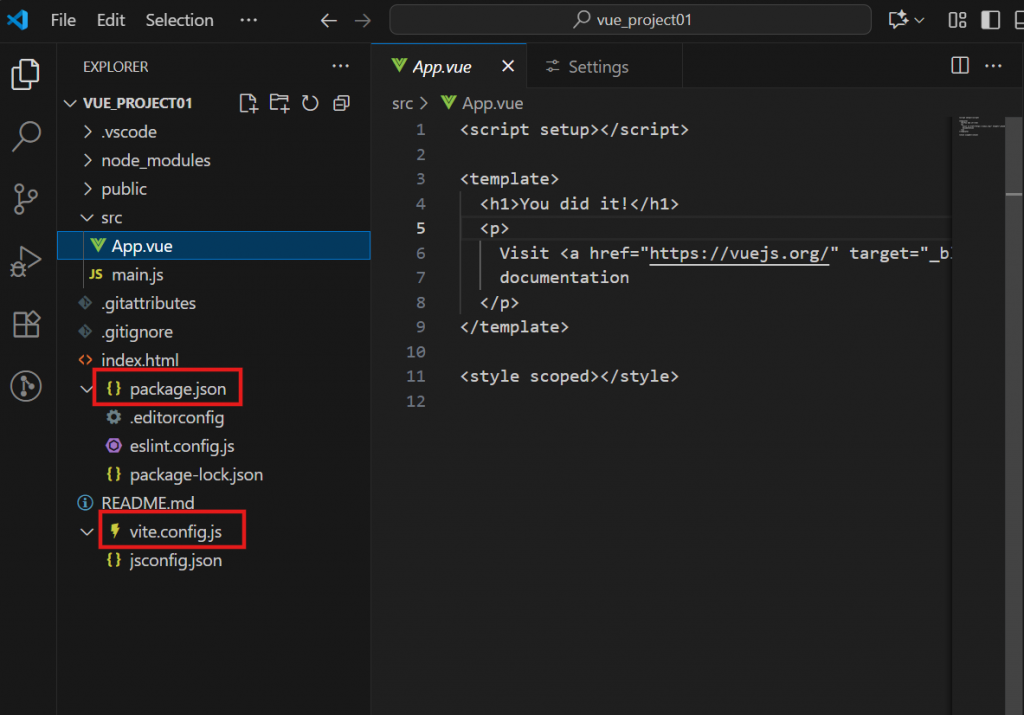Create a new folder in VUE_PROJECT01

pyautogui.click(x=280, y=103)
